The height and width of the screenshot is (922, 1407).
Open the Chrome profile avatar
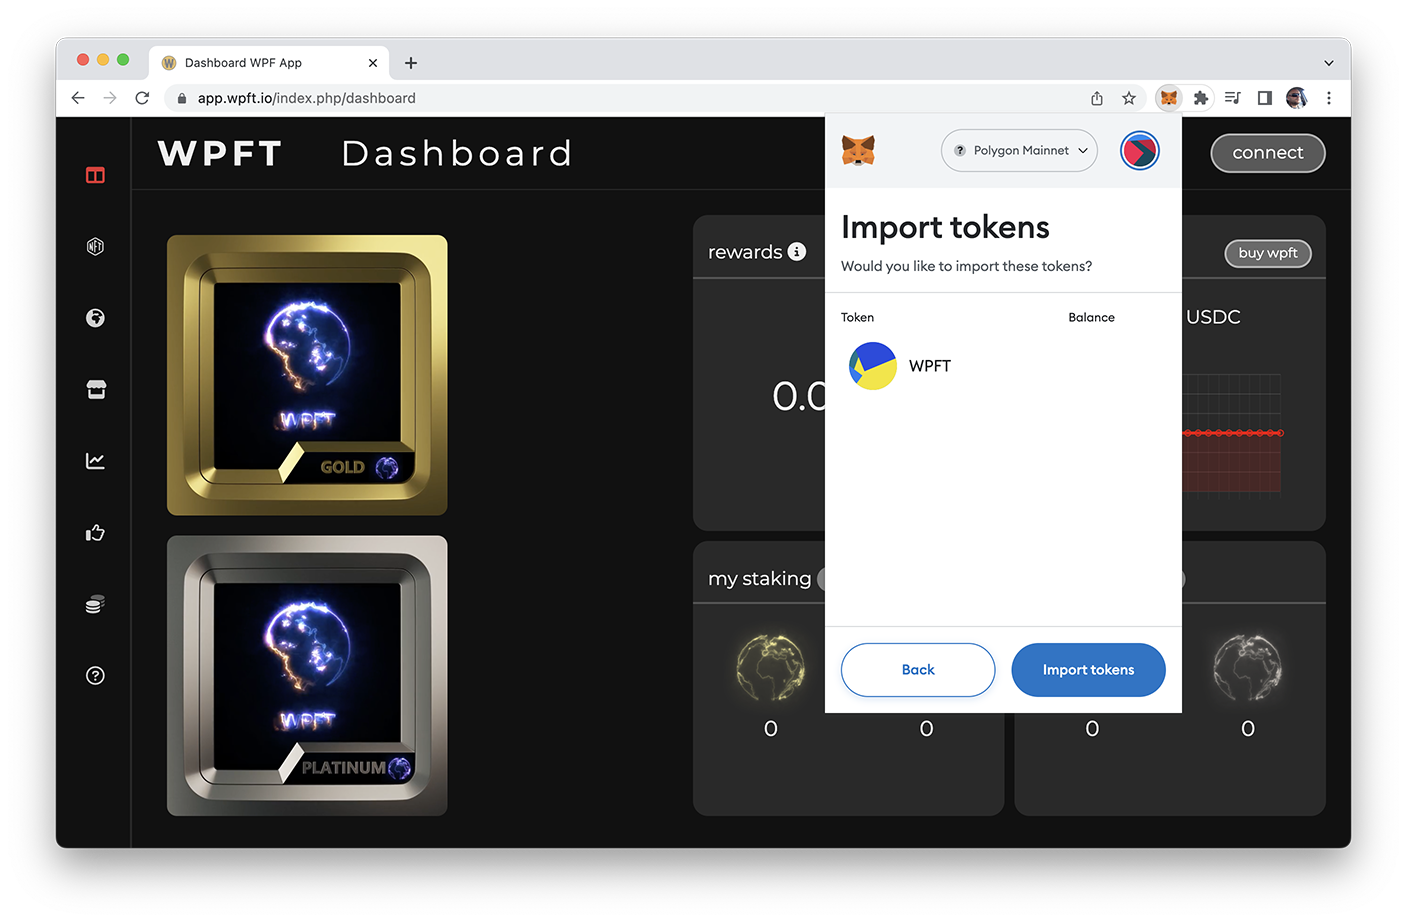click(x=1297, y=98)
